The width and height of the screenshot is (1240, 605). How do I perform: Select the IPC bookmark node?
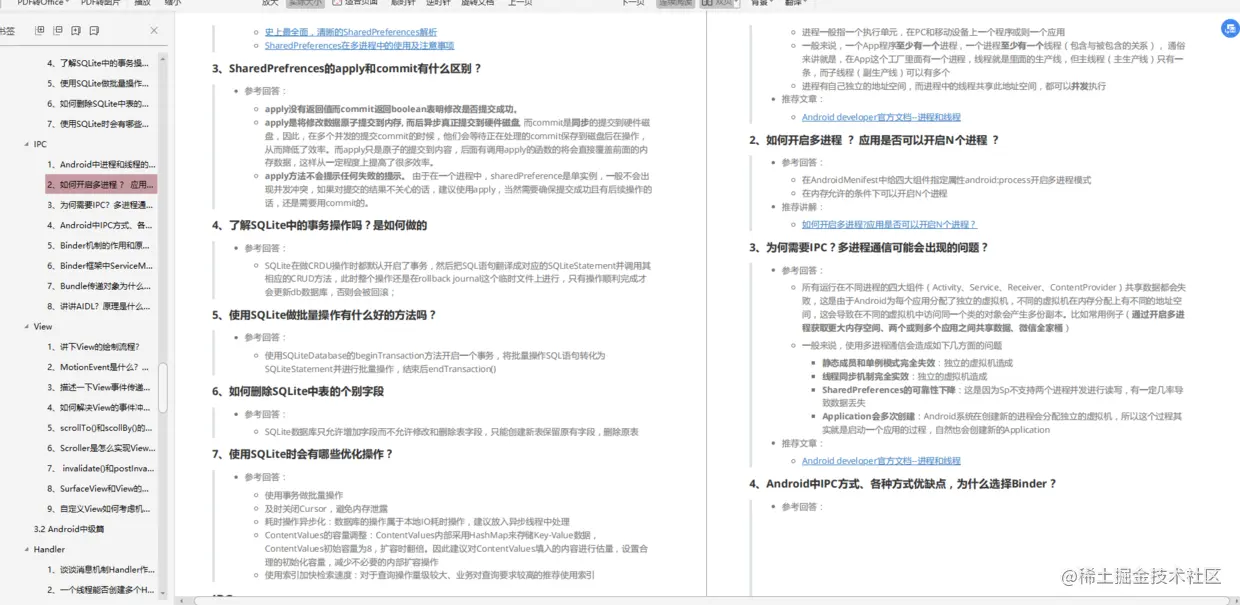tap(40, 144)
